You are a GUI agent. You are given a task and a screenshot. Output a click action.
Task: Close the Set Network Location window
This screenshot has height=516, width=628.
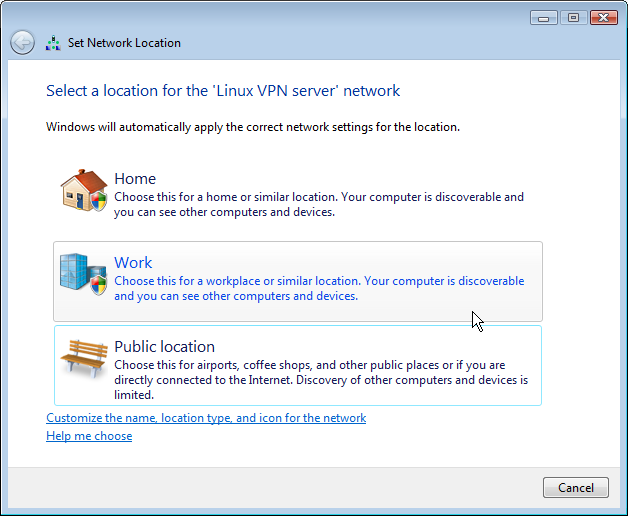pos(604,18)
